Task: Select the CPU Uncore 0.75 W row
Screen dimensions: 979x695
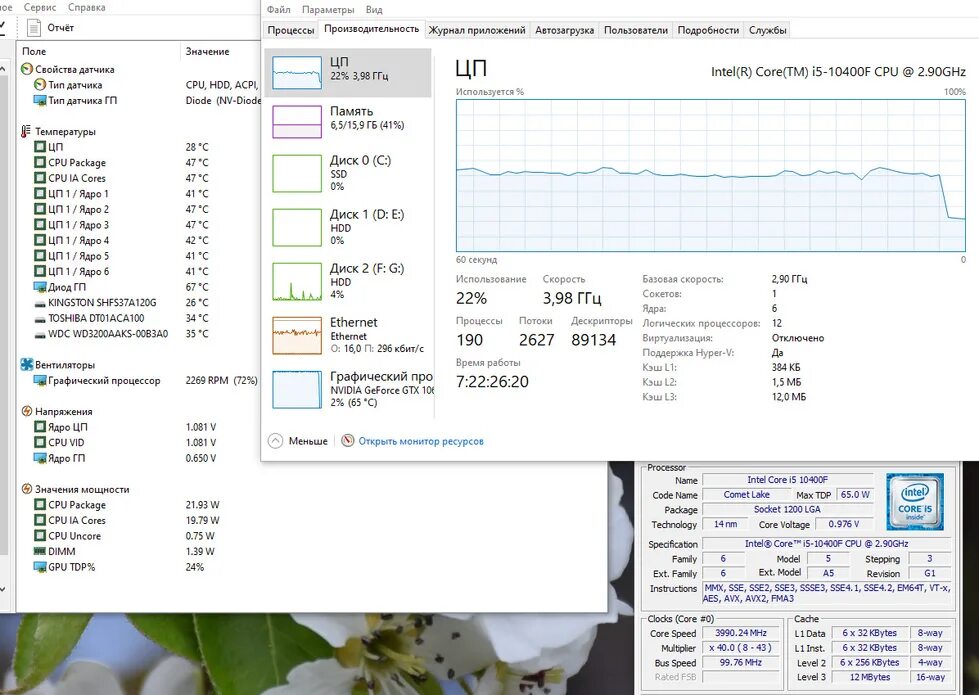Action: (x=124, y=536)
